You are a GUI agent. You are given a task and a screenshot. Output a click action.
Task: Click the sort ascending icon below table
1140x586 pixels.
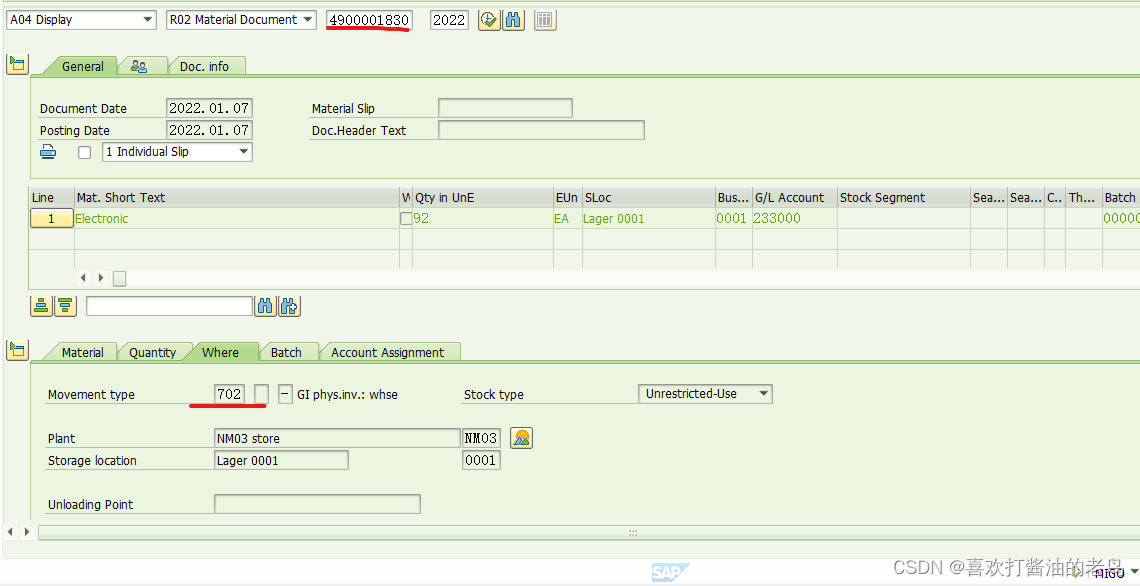(x=41, y=306)
